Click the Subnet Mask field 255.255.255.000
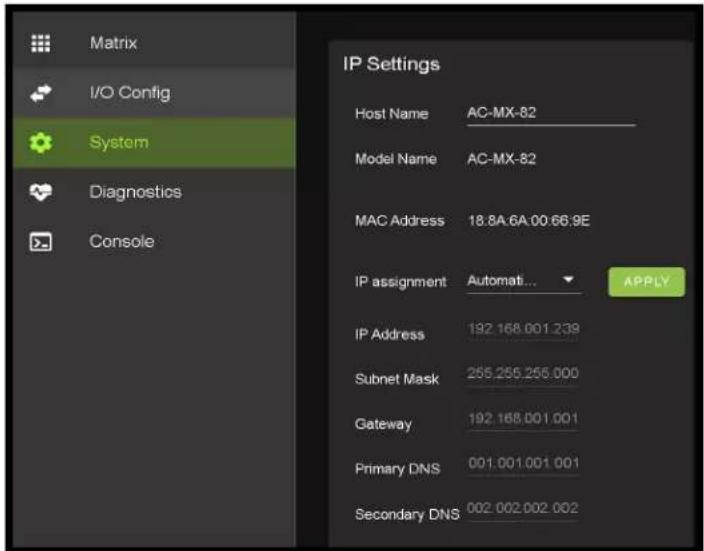Screen dimensions: 704x551 523,375
